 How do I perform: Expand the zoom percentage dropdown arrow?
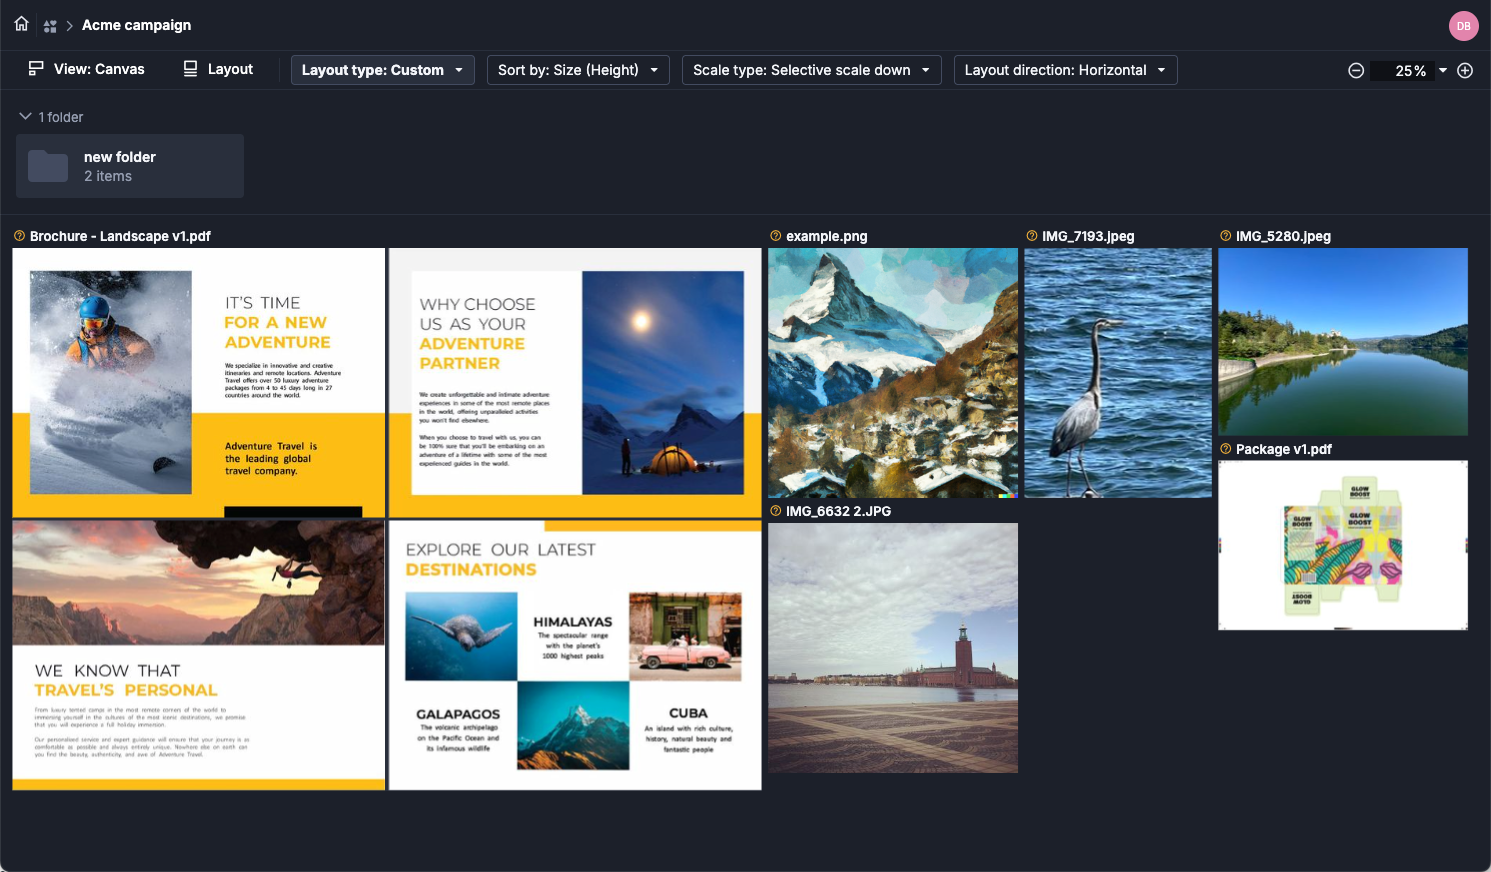tap(1443, 70)
